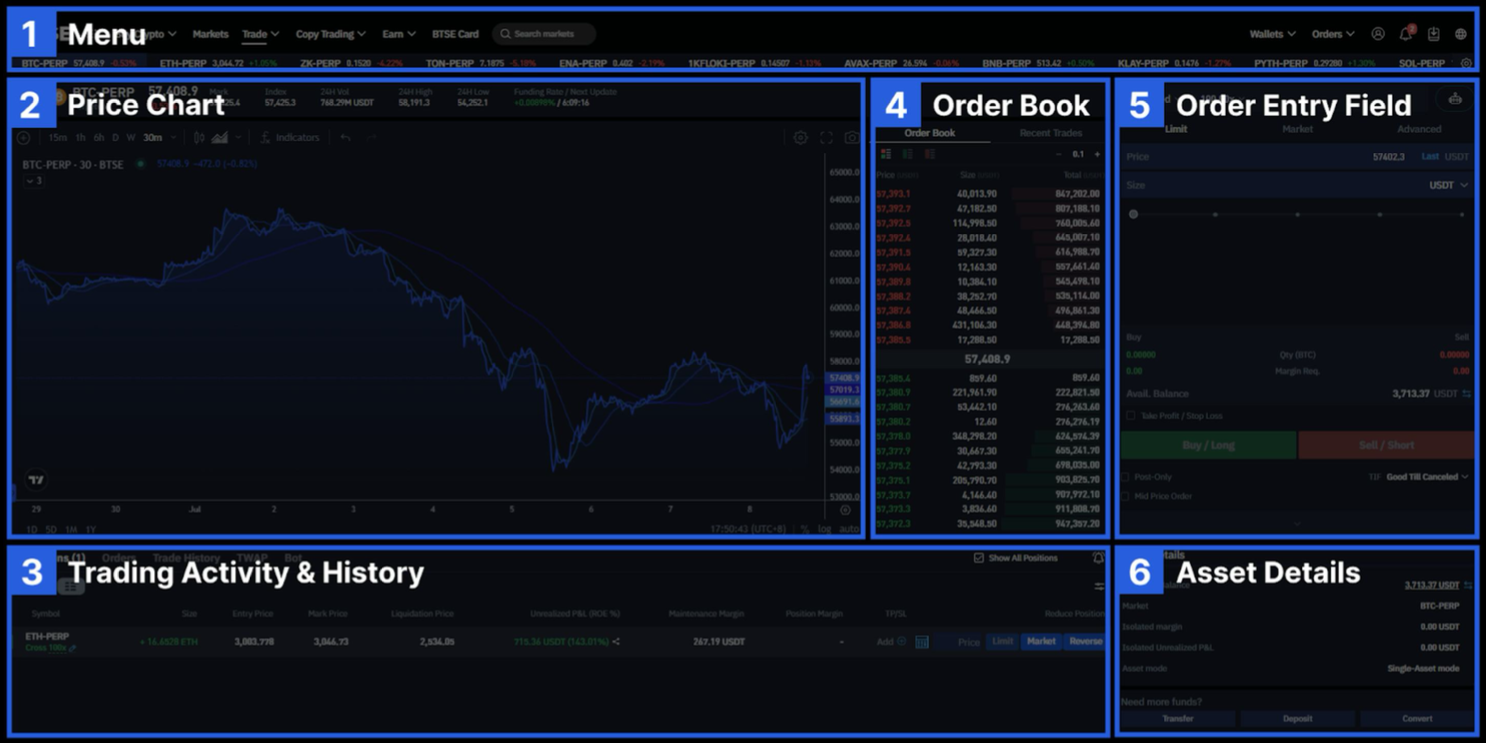Click the order size slider handle
1486x743 pixels.
[x=1133, y=214]
